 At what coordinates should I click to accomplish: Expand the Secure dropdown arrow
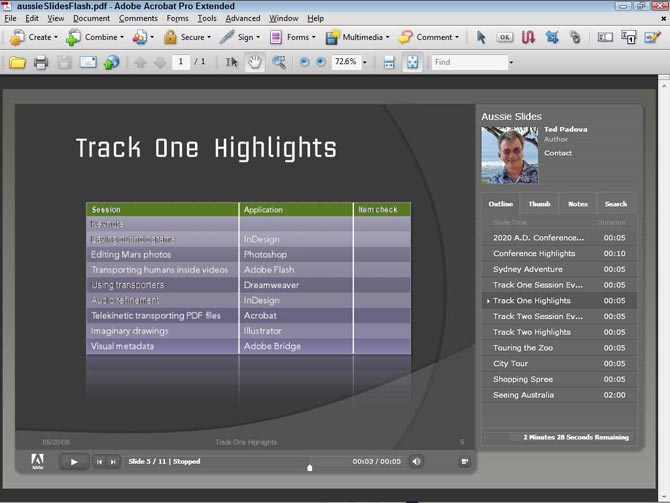click(x=209, y=37)
